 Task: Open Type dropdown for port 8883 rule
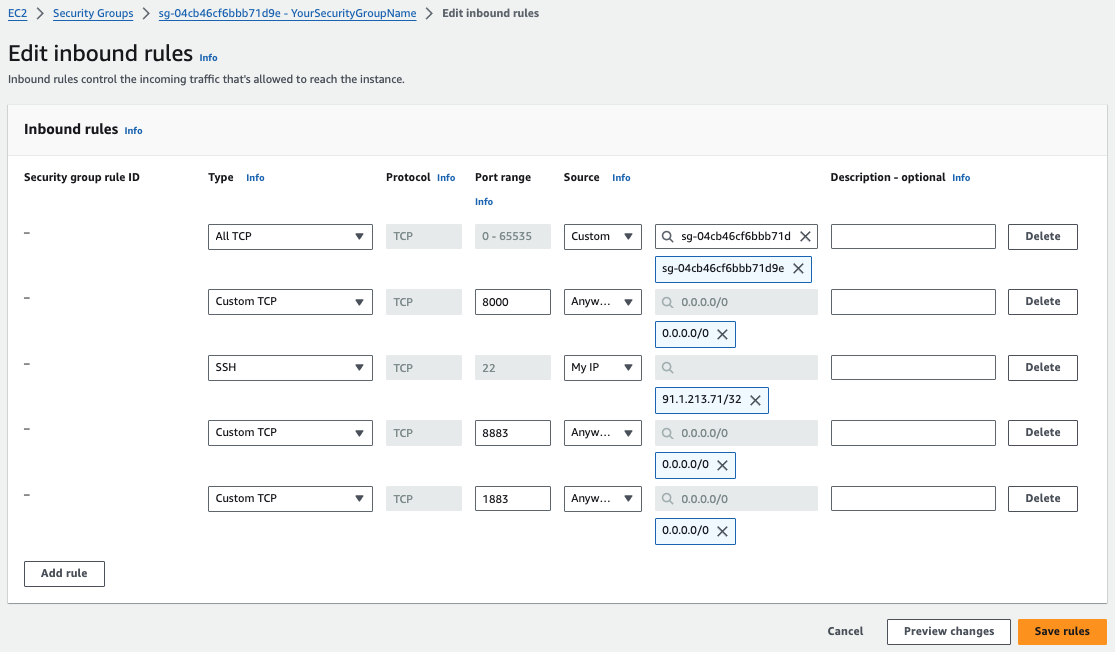click(290, 432)
